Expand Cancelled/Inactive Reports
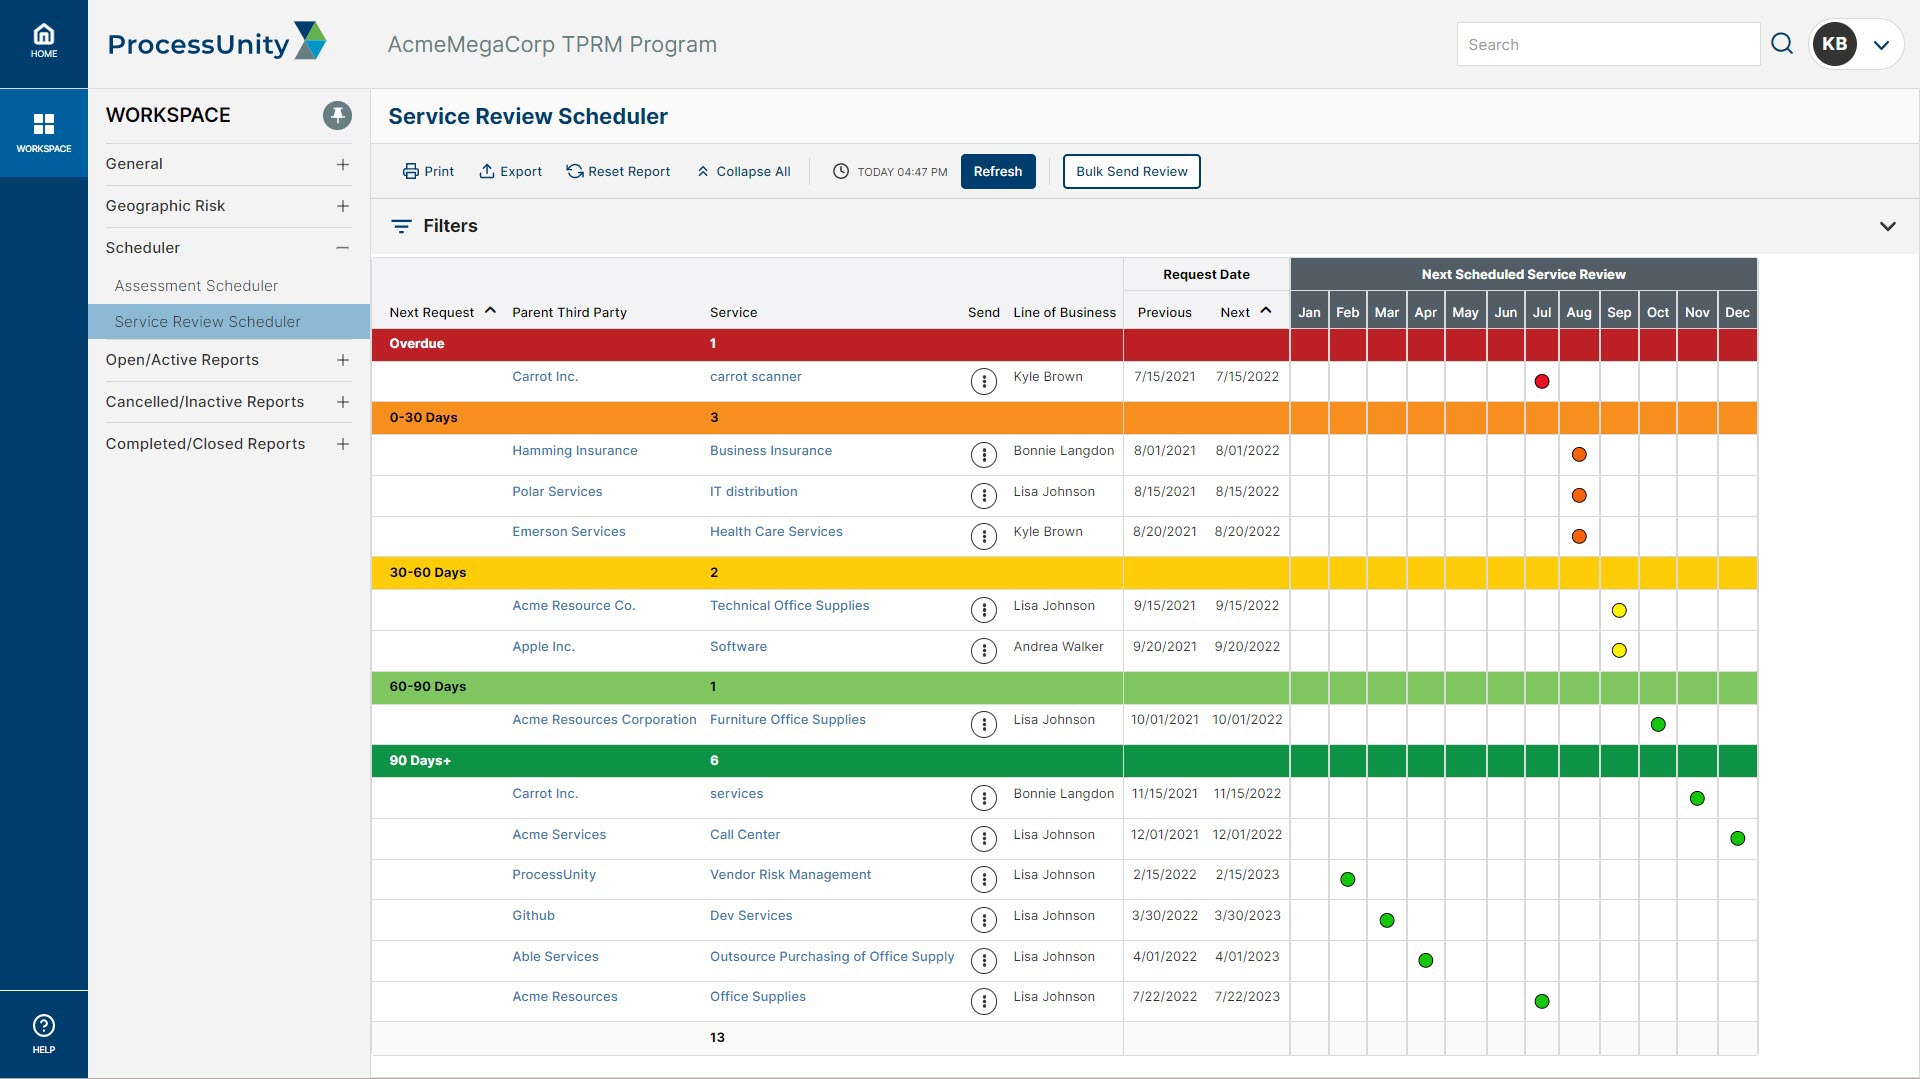The width and height of the screenshot is (1920, 1079). pyautogui.click(x=343, y=402)
